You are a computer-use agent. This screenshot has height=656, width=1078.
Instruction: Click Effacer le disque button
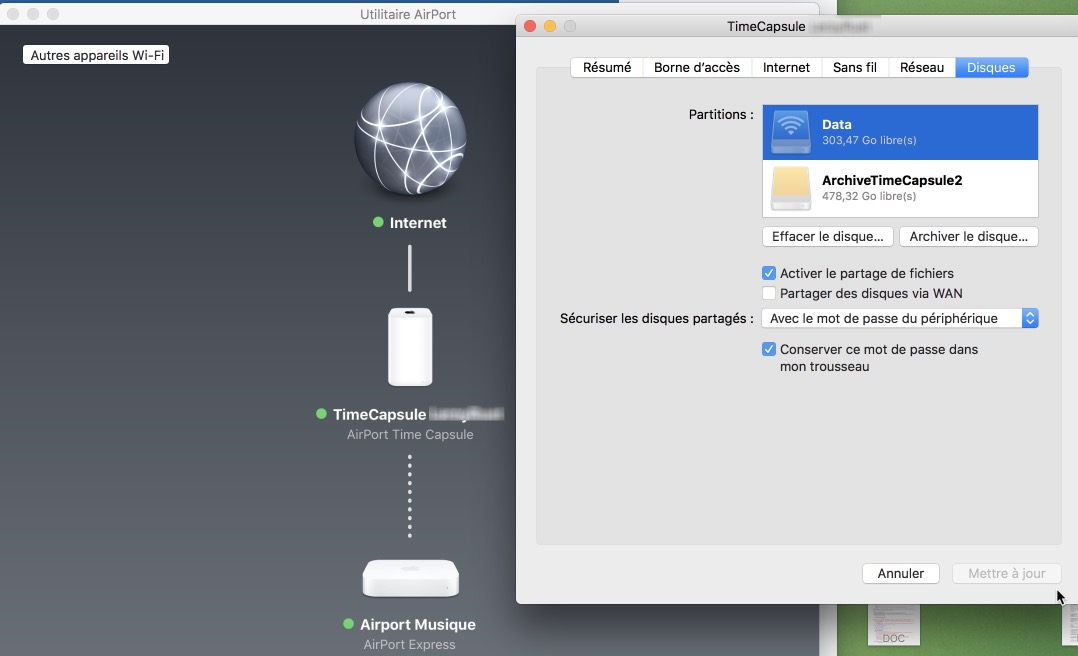tap(828, 237)
